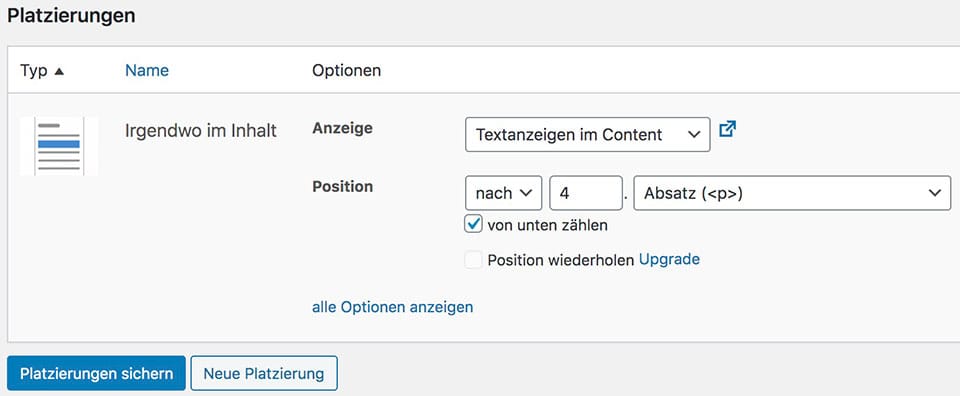Sort placements by Name column

147,71
